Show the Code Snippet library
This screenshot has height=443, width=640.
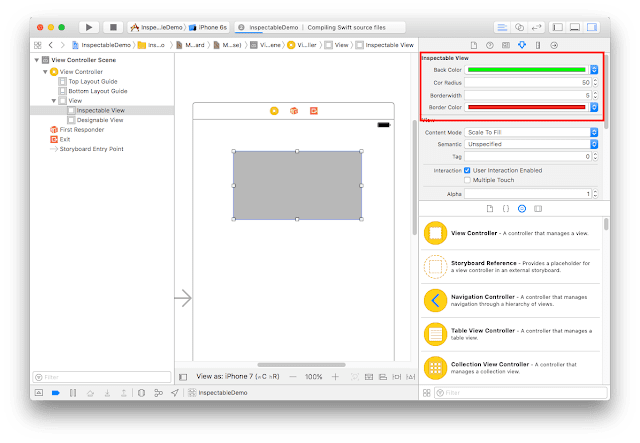(x=506, y=209)
